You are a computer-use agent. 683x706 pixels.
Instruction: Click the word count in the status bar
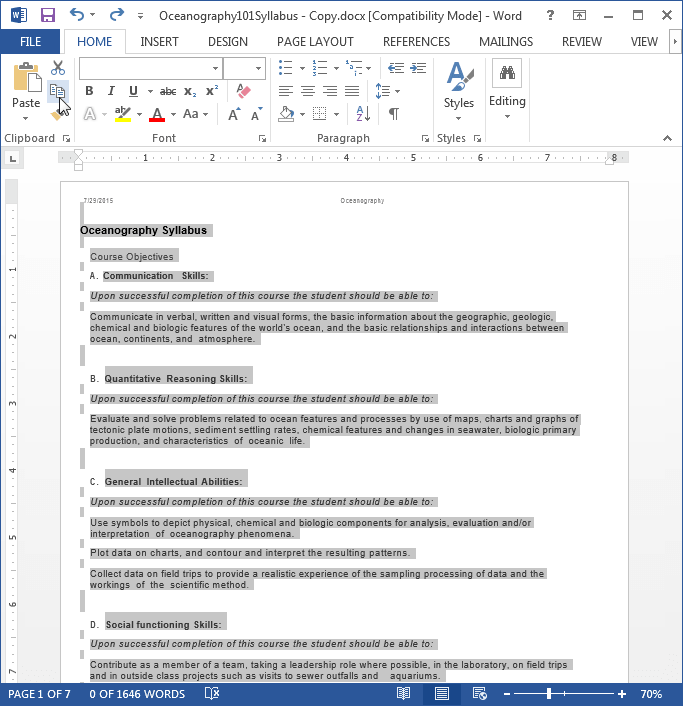coord(137,694)
